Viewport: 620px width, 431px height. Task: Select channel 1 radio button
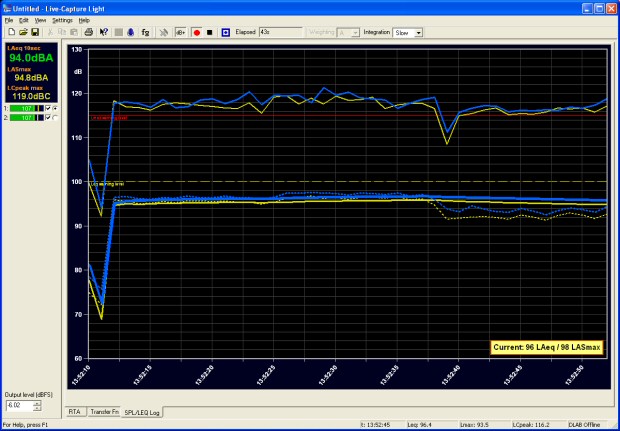coord(55,108)
